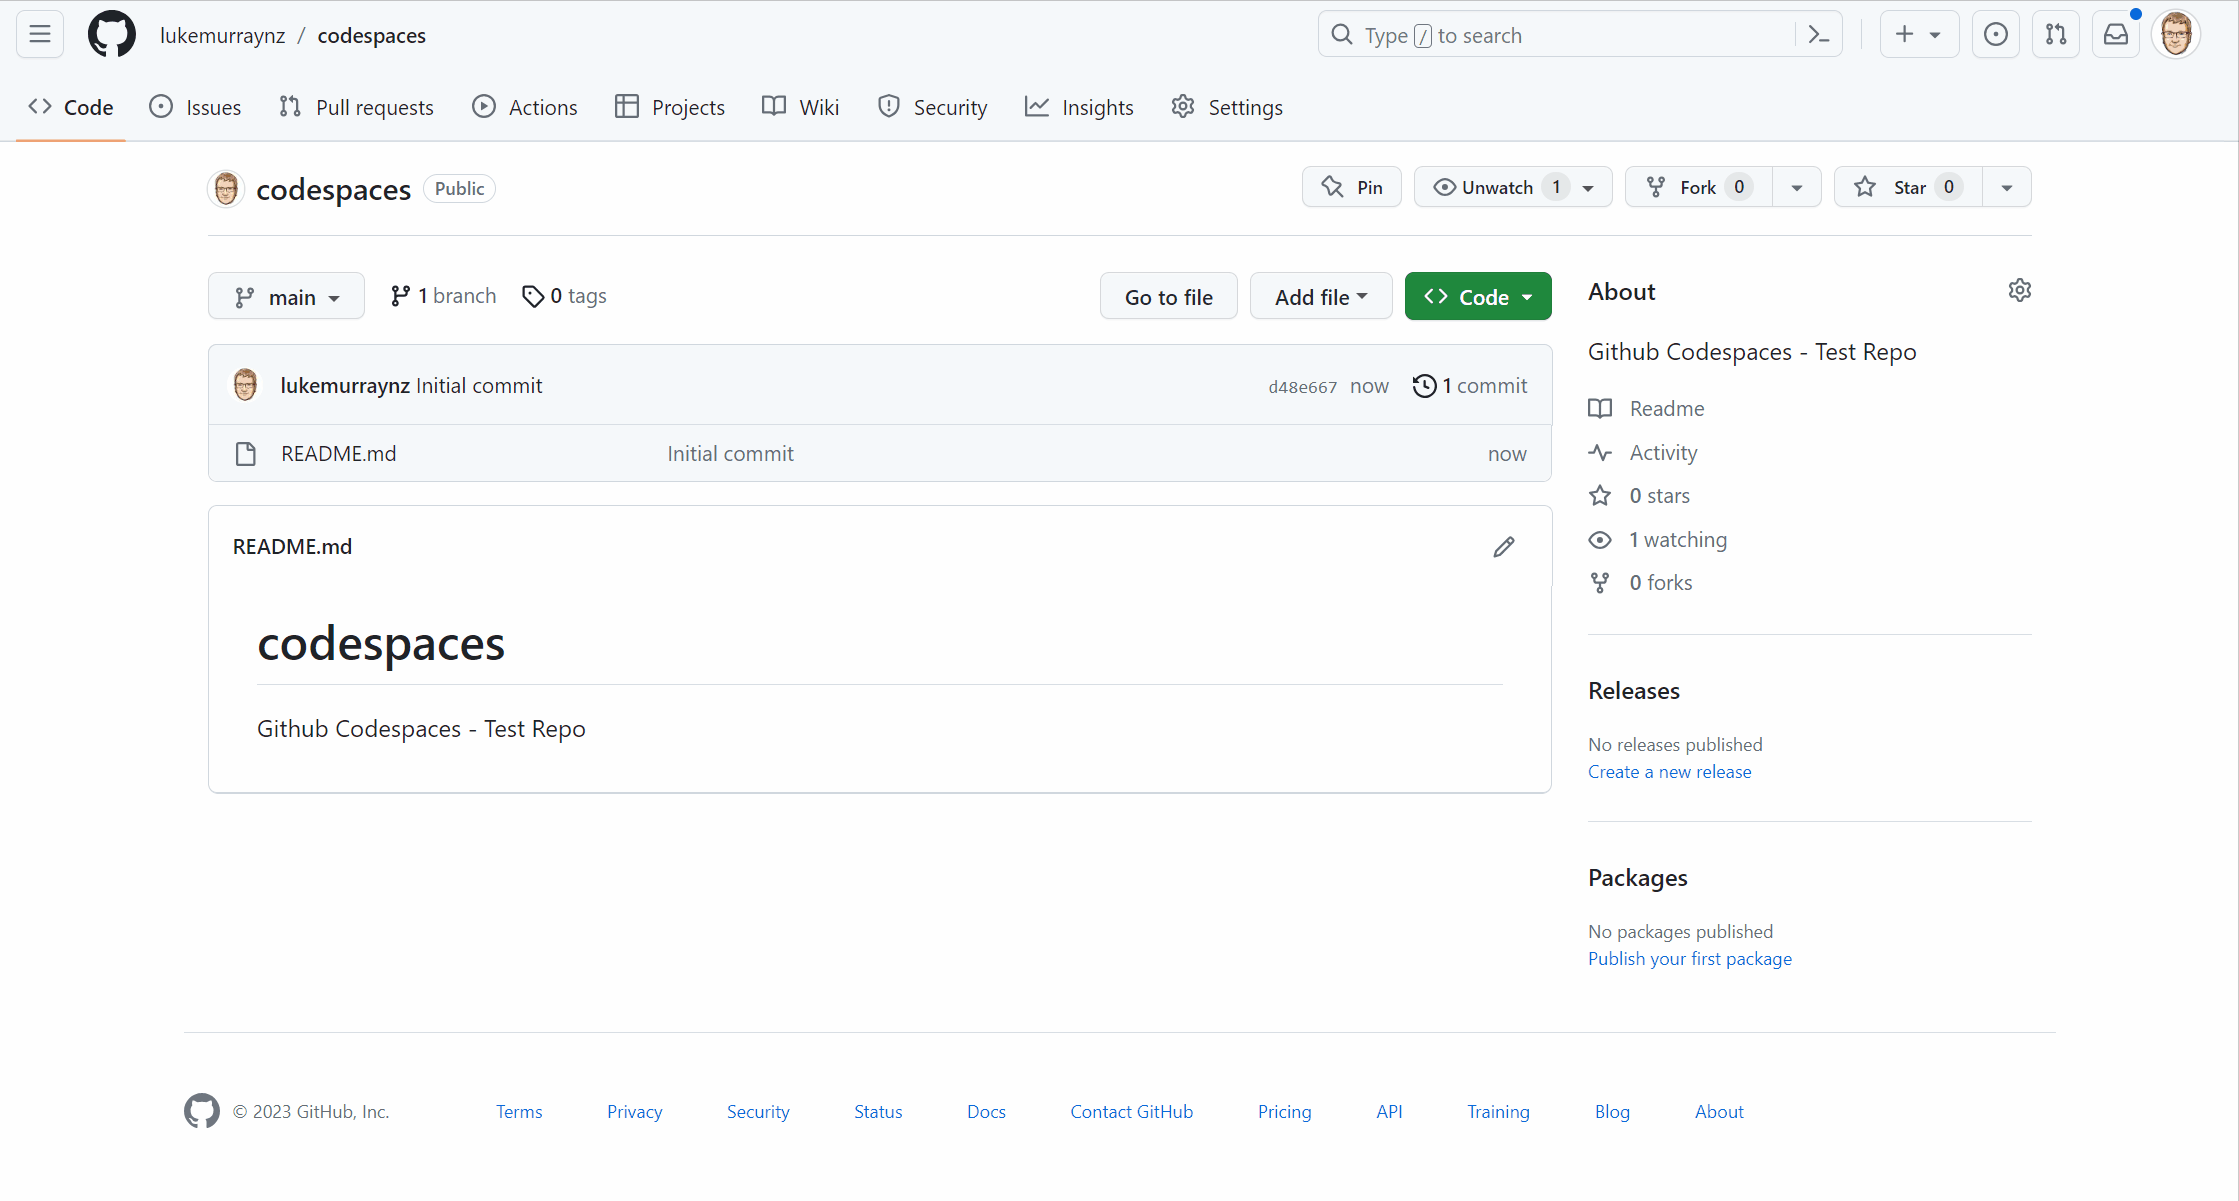Open the README.md file row icon
This screenshot has height=1201, width=2239.
point(245,454)
